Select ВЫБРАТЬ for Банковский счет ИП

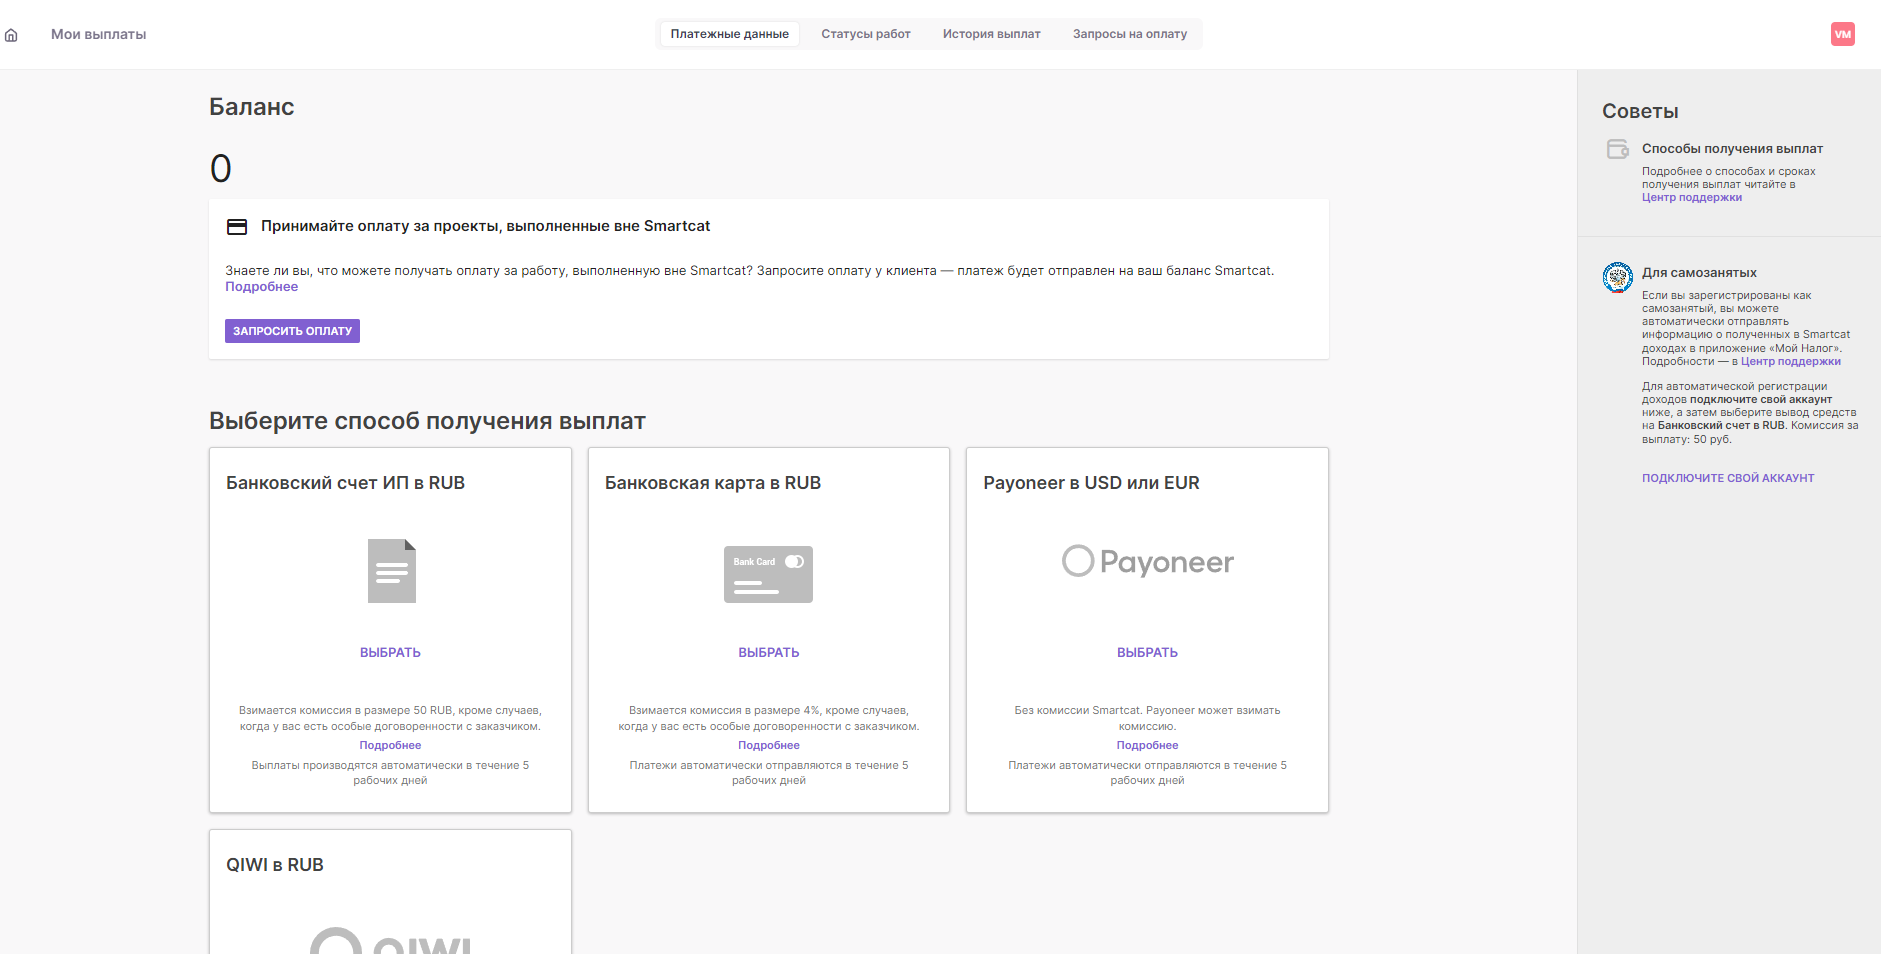tap(390, 652)
